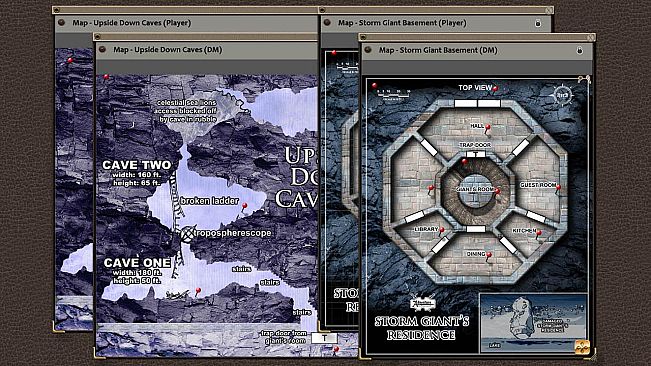Click STORM GIANT'S RESIDENCE title text

click(421, 328)
